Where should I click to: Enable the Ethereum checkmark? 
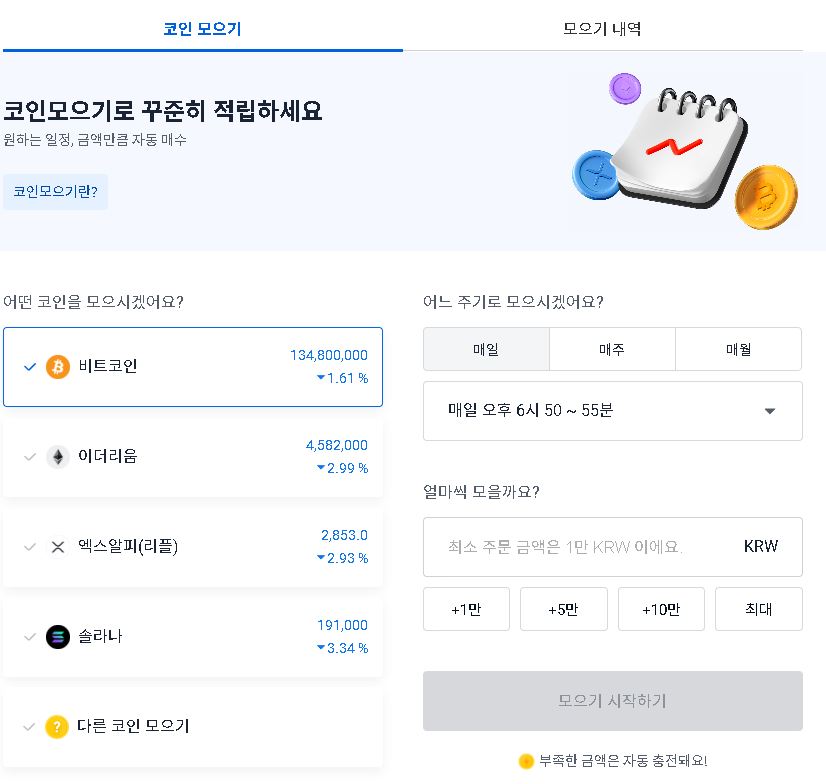tap(29, 457)
